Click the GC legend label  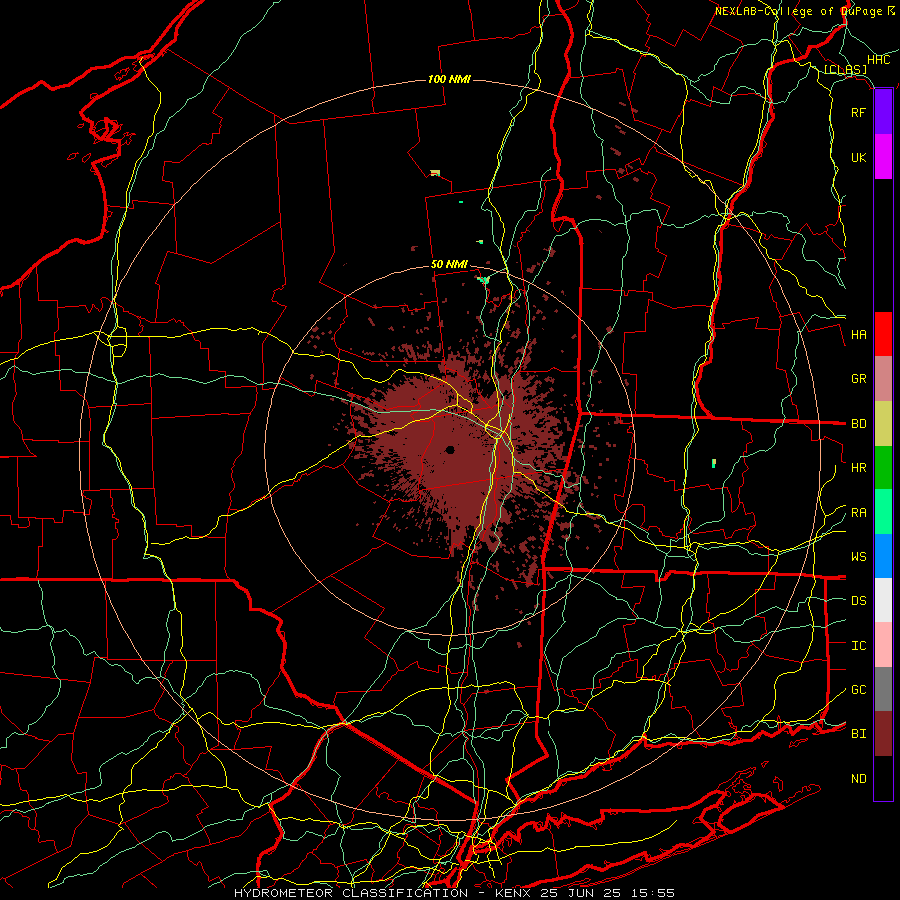pos(859,690)
